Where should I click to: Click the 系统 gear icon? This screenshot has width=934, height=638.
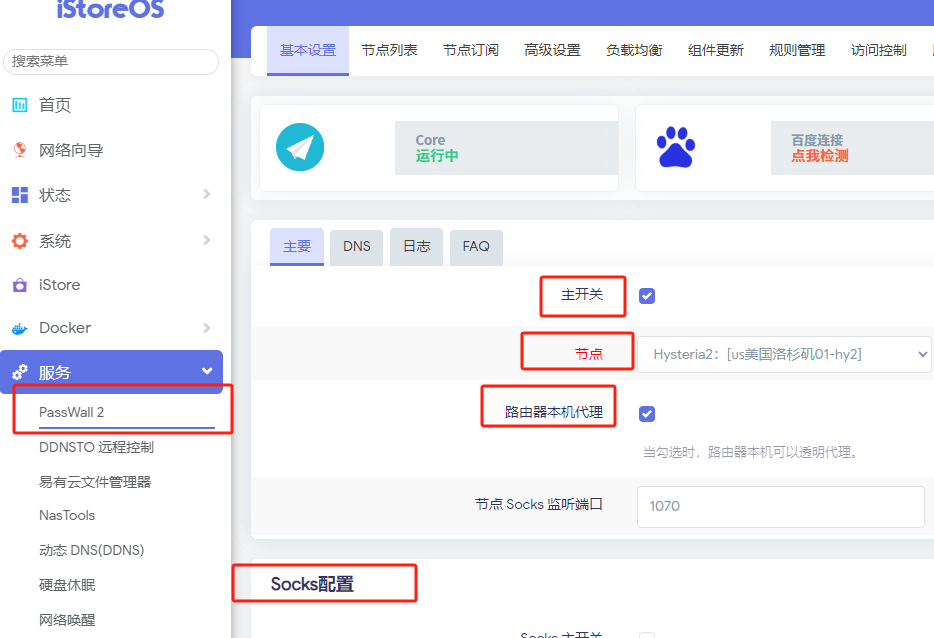point(19,241)
